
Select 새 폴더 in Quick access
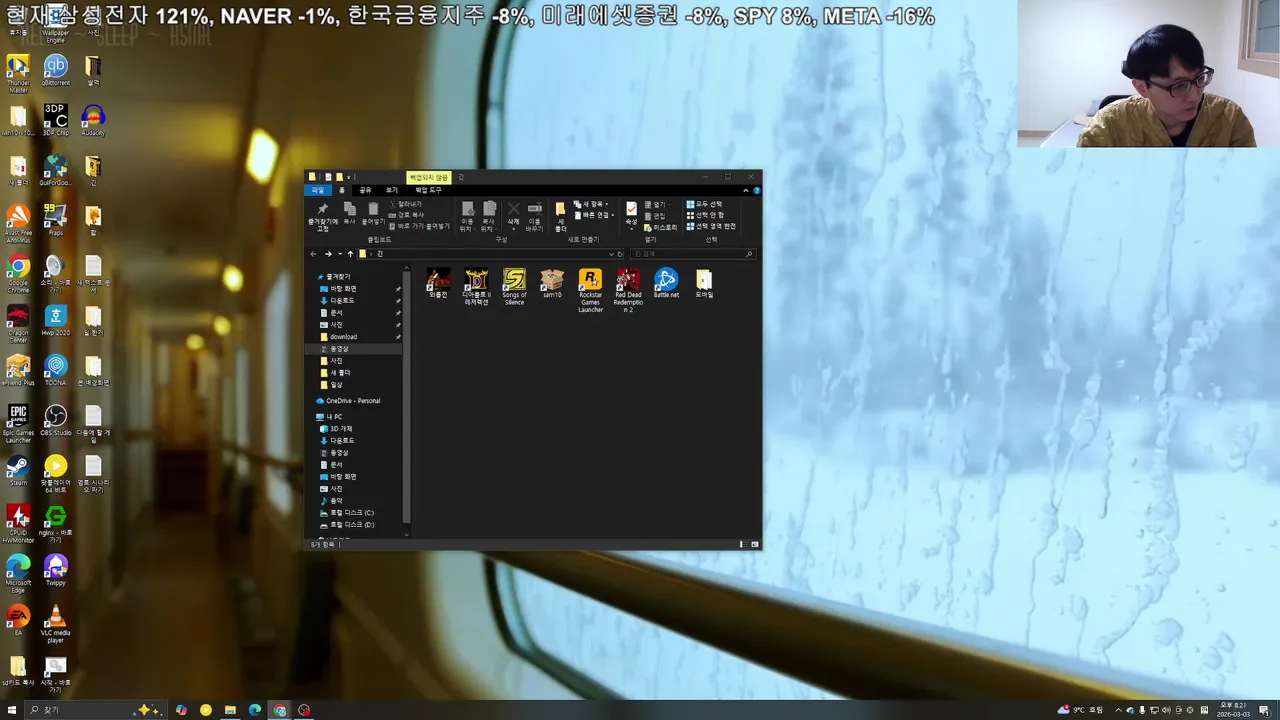[335, 373]
